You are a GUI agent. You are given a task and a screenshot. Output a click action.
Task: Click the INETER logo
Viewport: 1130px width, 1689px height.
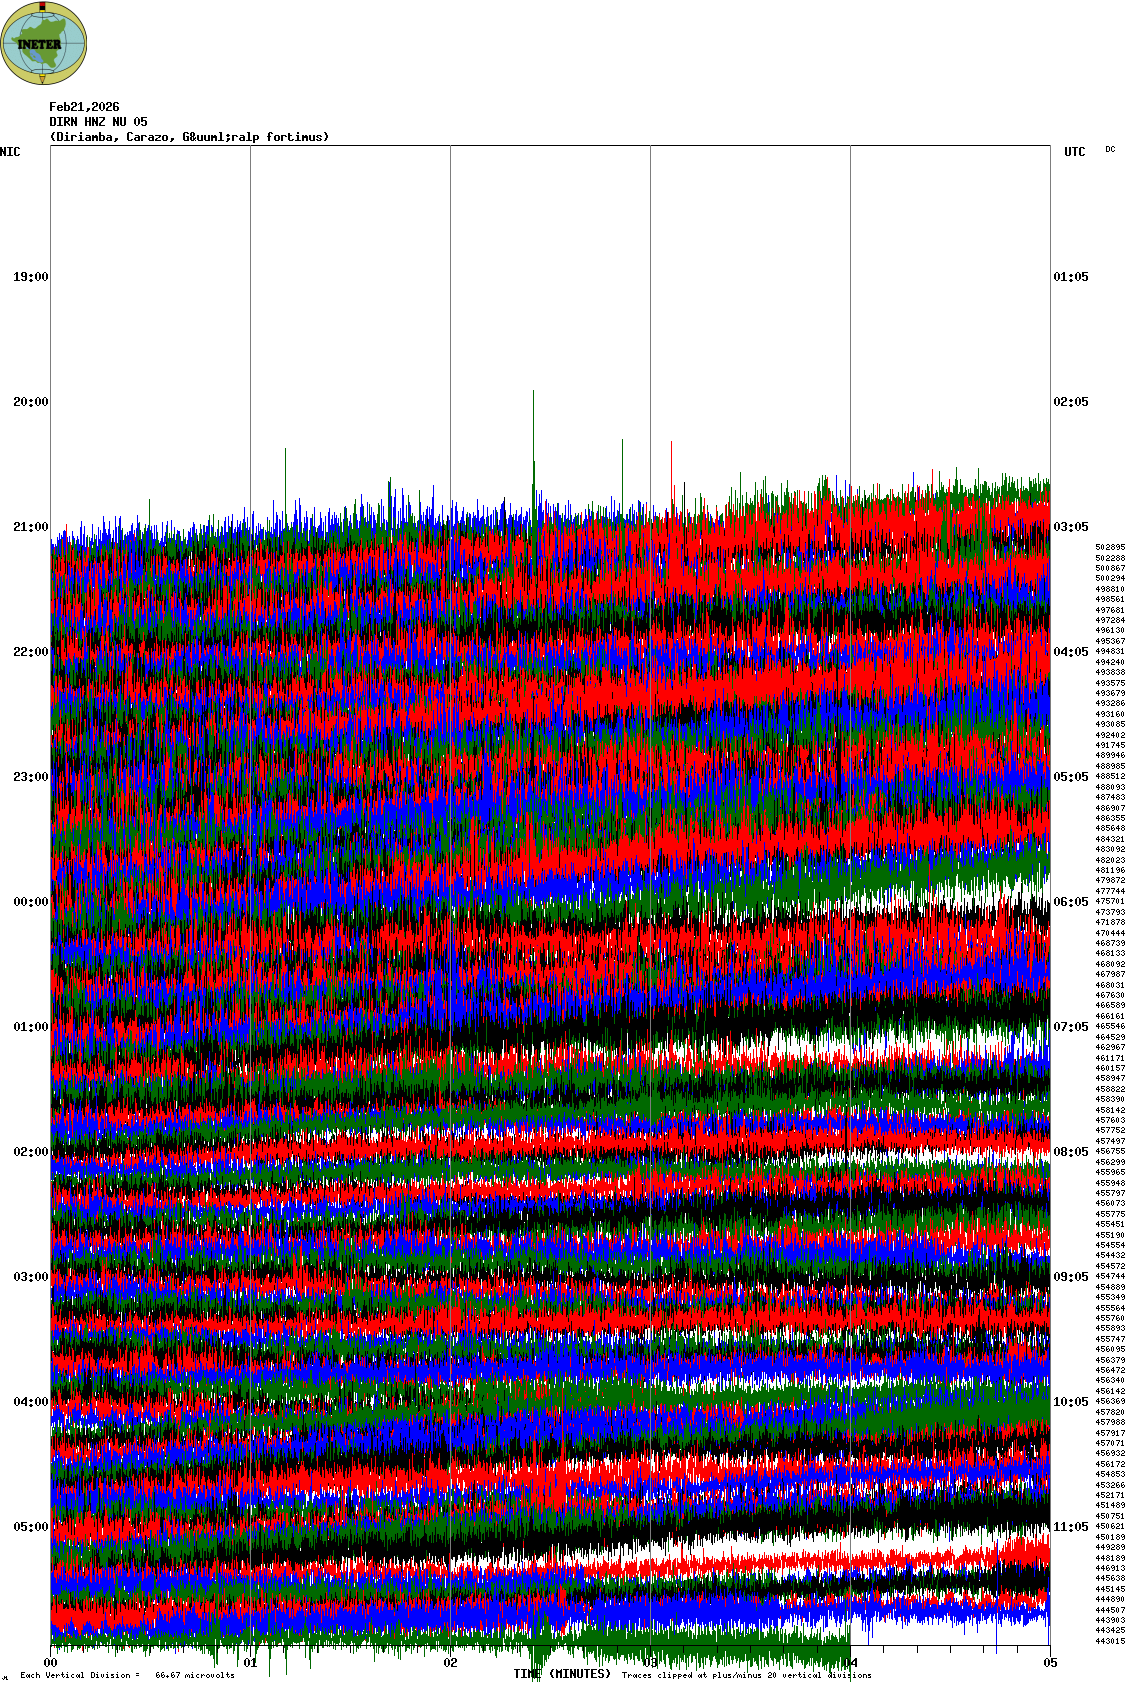pyautogui.click(x=44, y=43)
